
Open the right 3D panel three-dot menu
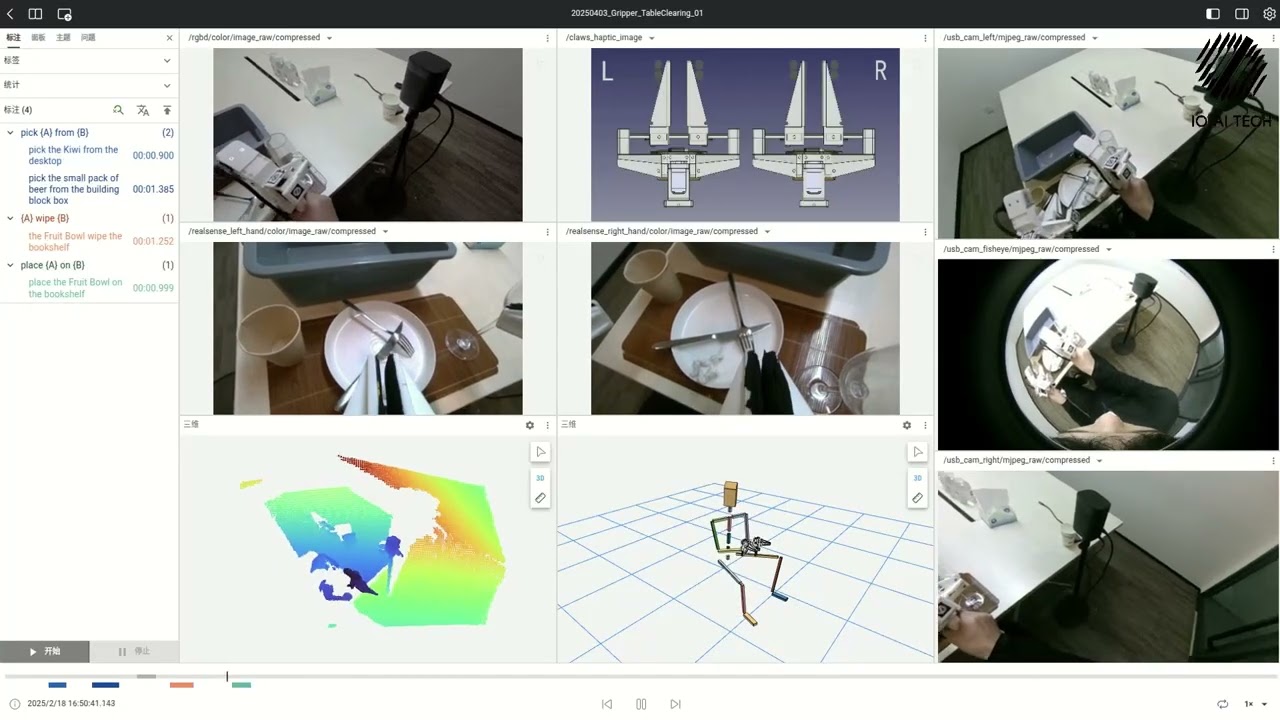click(x=925, y=425)
